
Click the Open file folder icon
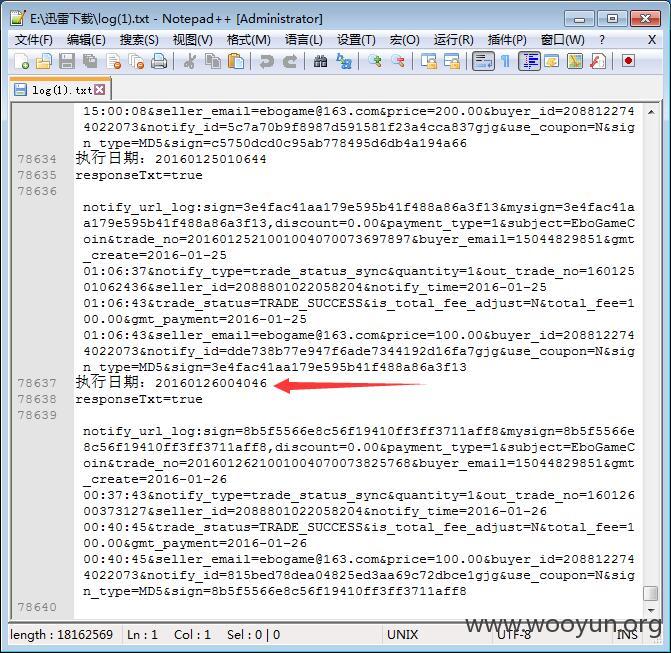(x=44, y=62)
